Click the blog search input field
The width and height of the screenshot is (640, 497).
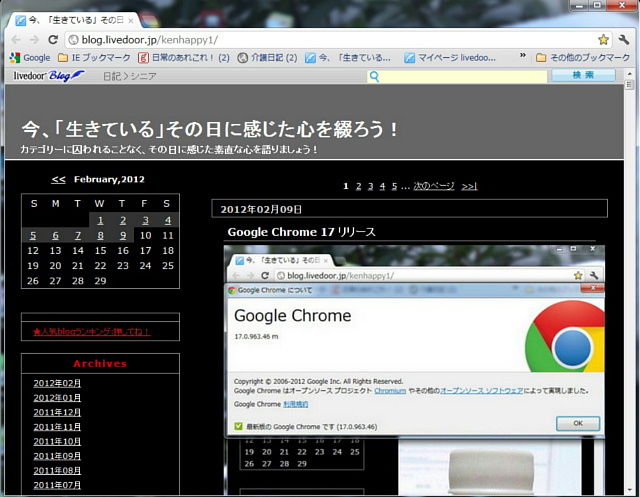click(x=457, y=76)
